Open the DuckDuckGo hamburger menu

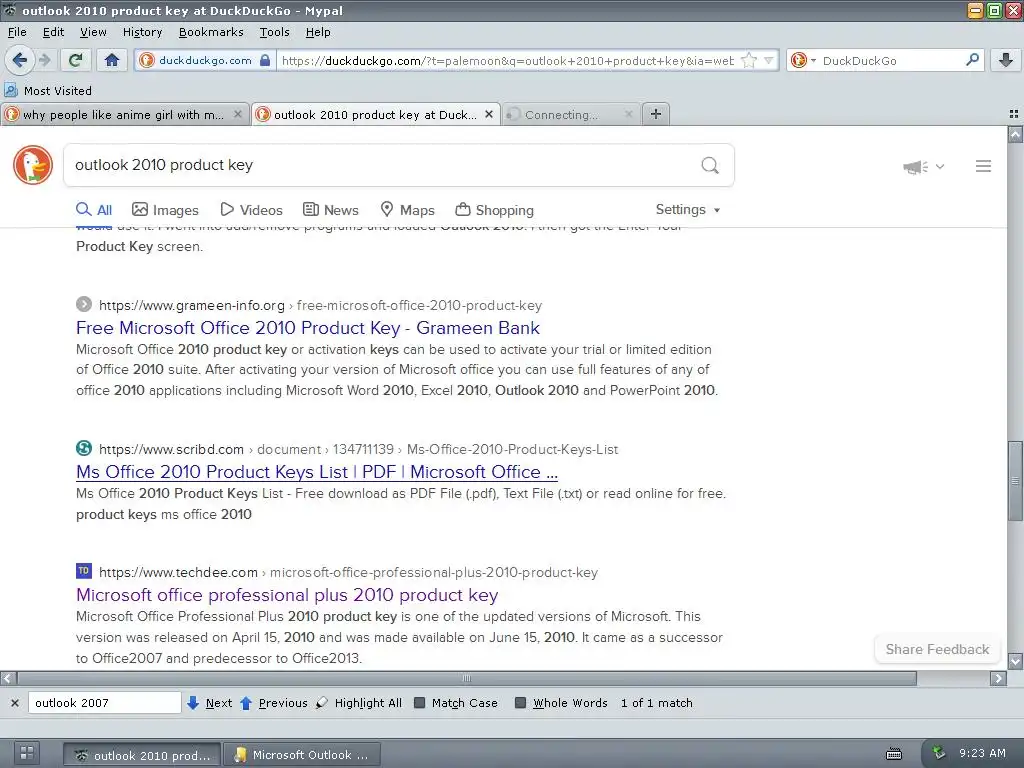tap(984, 166)
